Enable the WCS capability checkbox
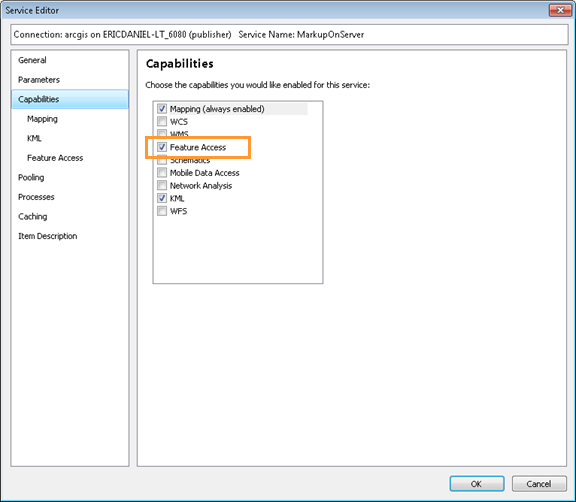This screenshot has height=502, width=576. (x=162, y=121)
